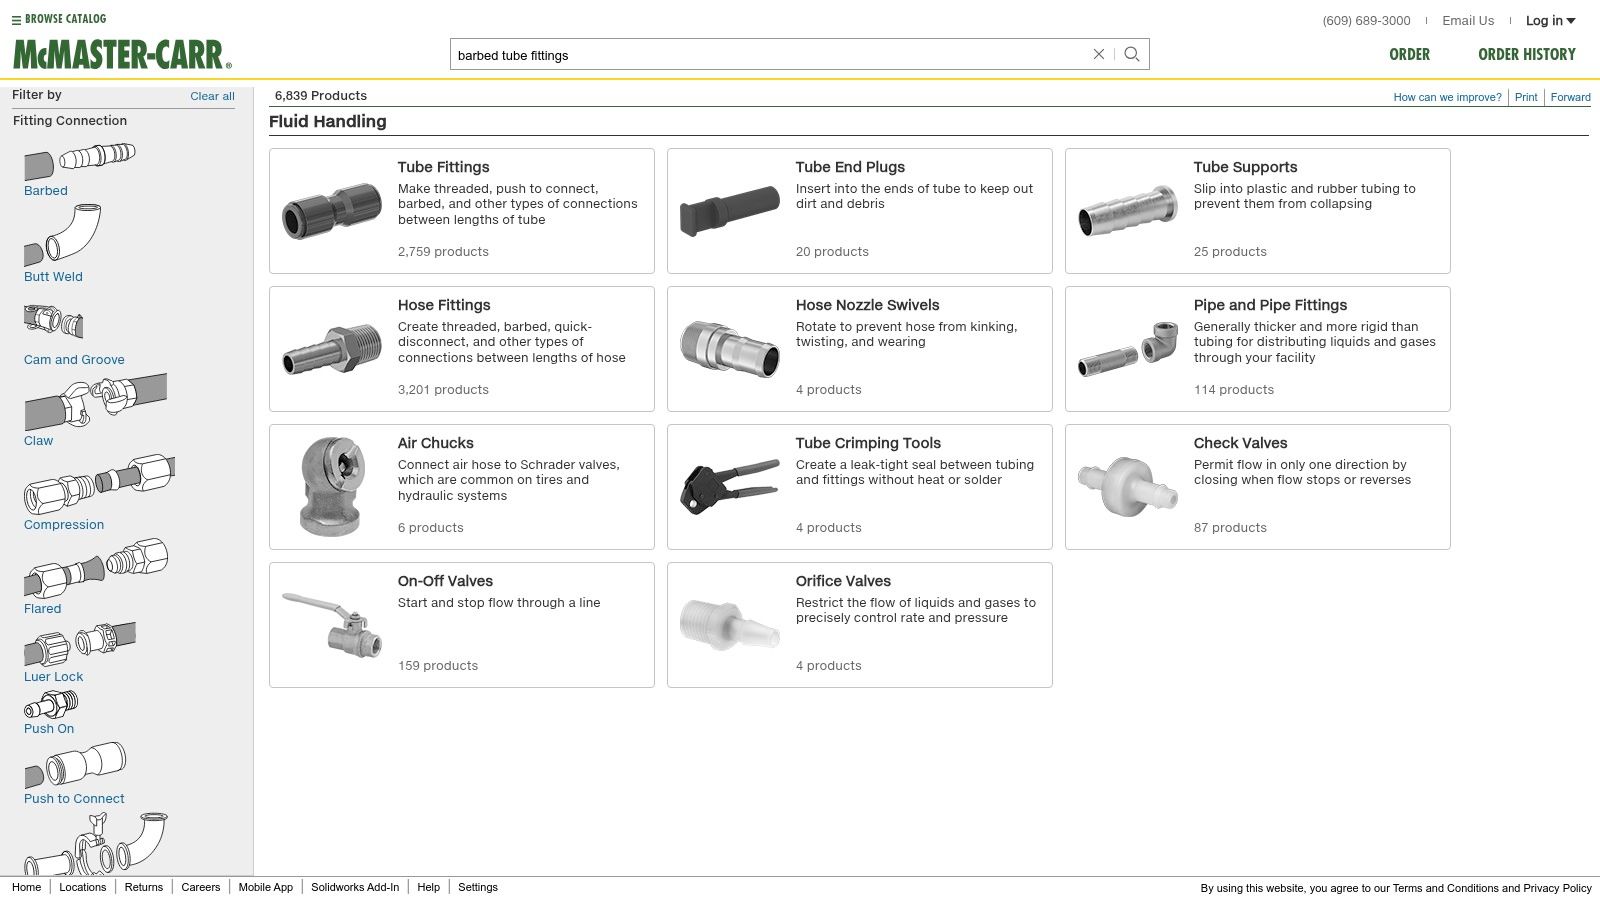Viewport: 1600px width, 900px height.
Task: Click How can we improve? link
Action: (1447, 97)
